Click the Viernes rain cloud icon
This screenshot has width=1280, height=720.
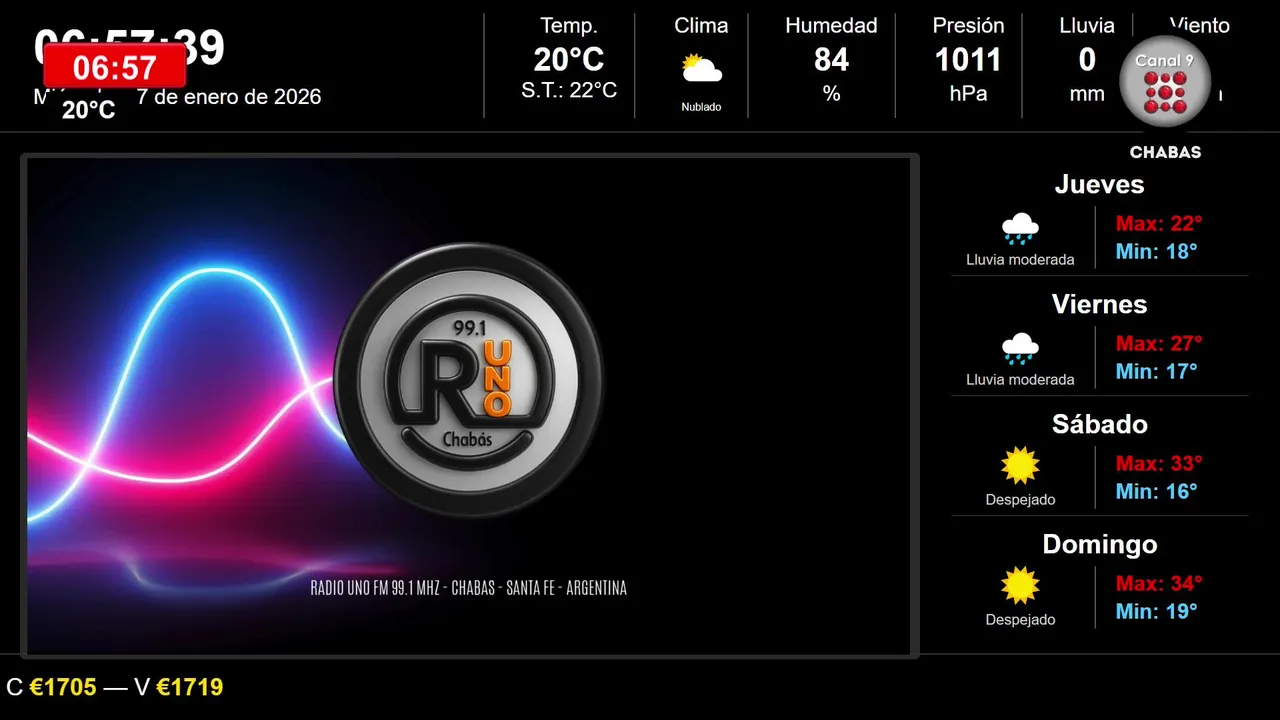click(x=1020, y=349)
